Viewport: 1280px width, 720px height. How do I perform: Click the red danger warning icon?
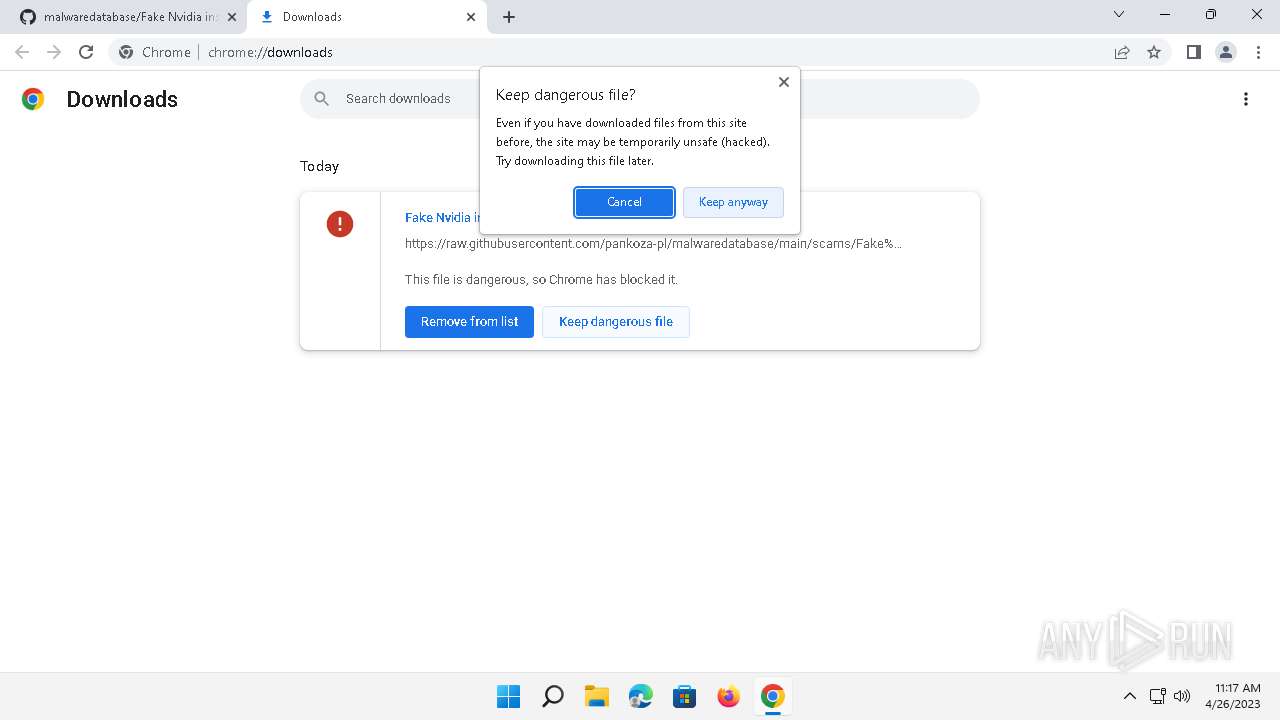click(x=340, y=224)
